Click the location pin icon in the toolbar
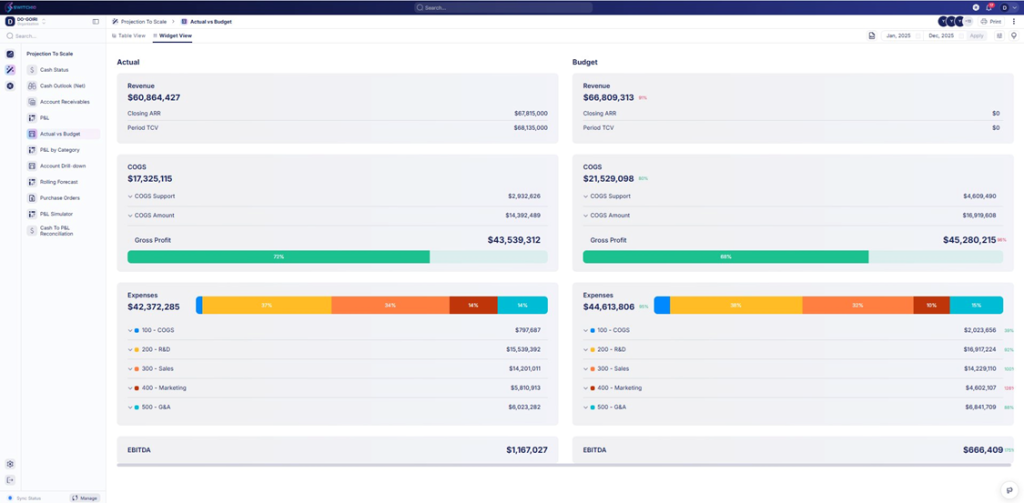 click(1014, 36)
